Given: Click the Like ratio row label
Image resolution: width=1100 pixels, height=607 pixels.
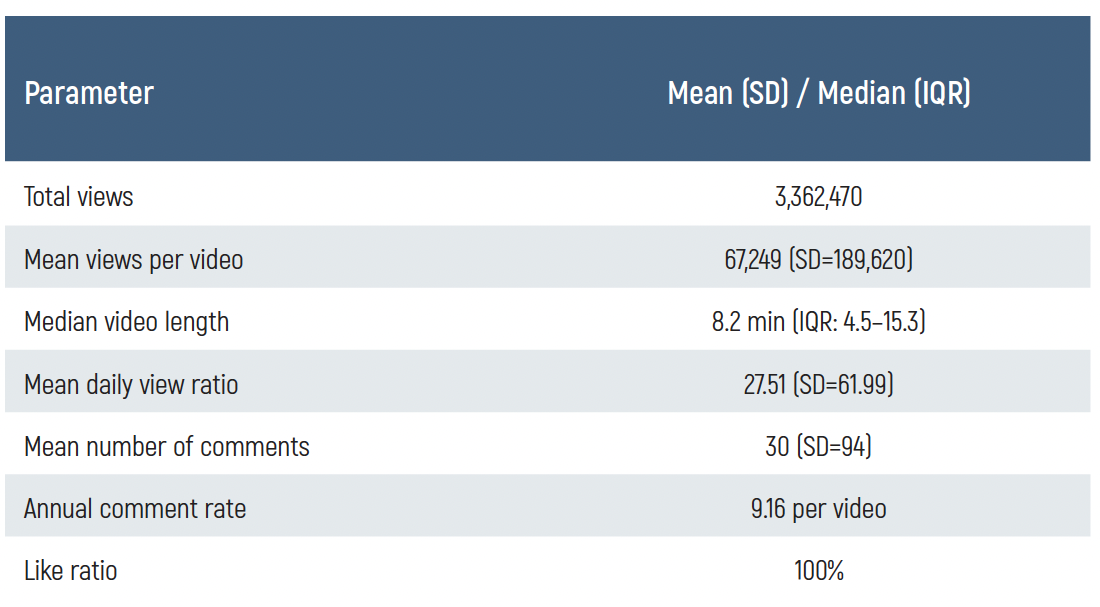Looking at the screenshot, I should [x=71, y=572].
